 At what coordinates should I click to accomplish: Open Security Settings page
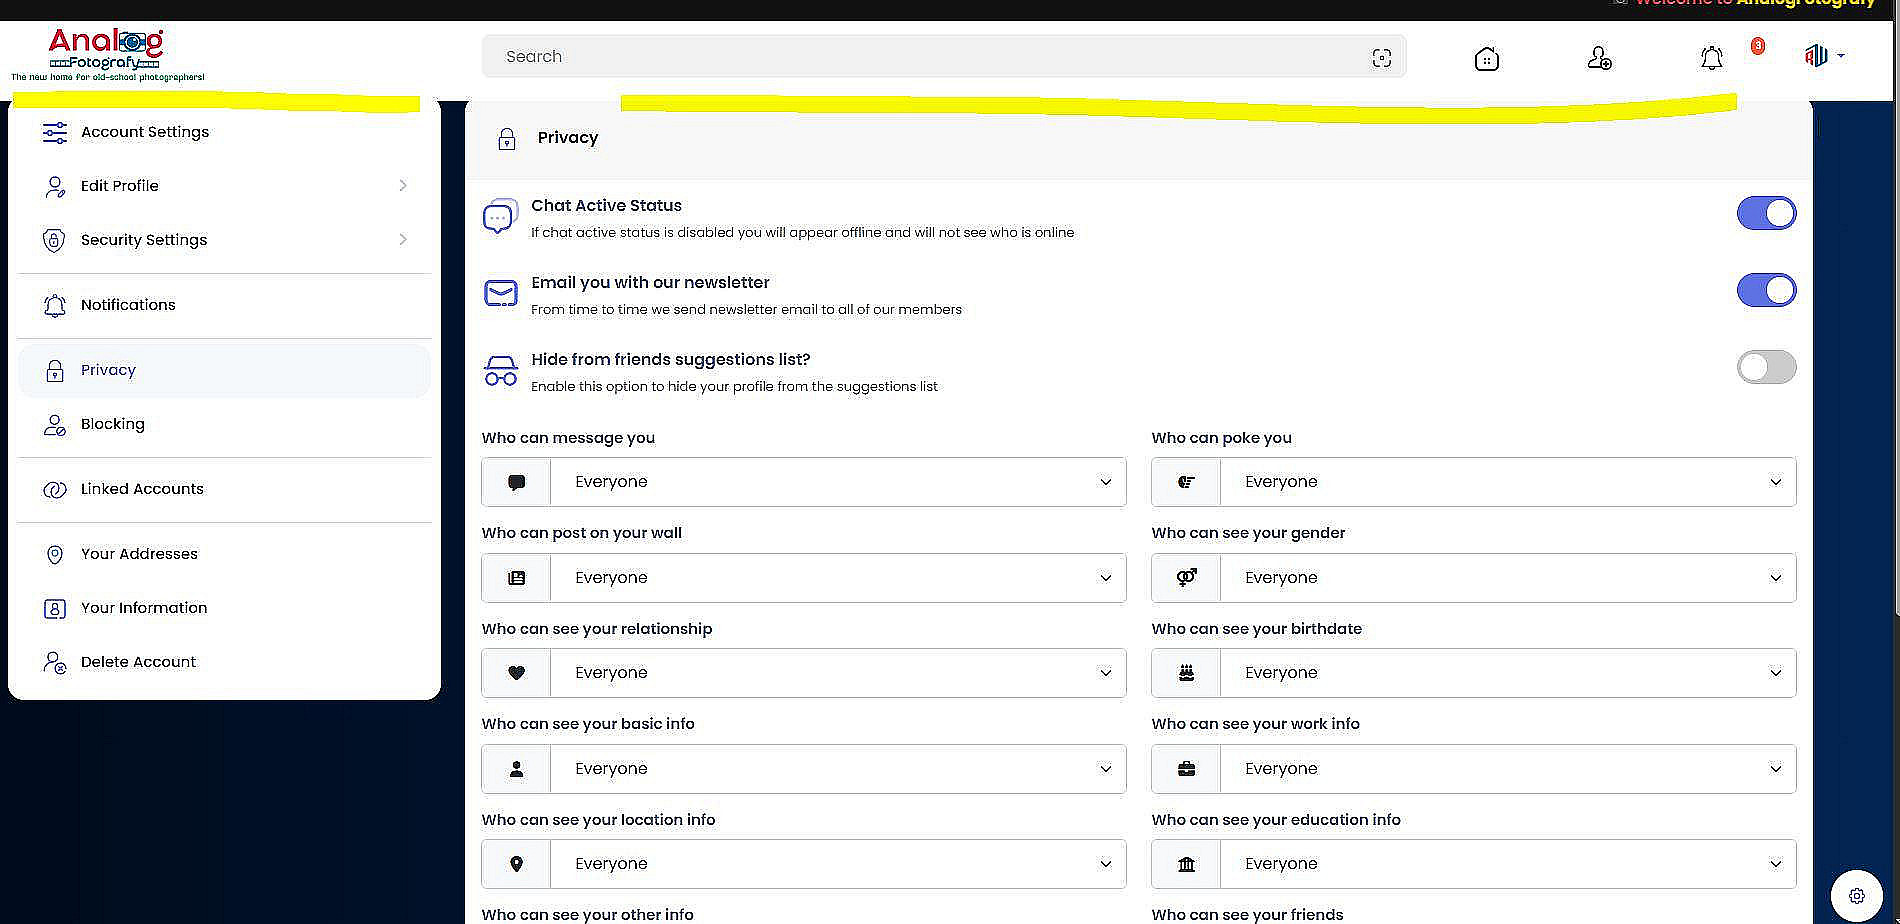pyautogui.click(x=224, y=240)
